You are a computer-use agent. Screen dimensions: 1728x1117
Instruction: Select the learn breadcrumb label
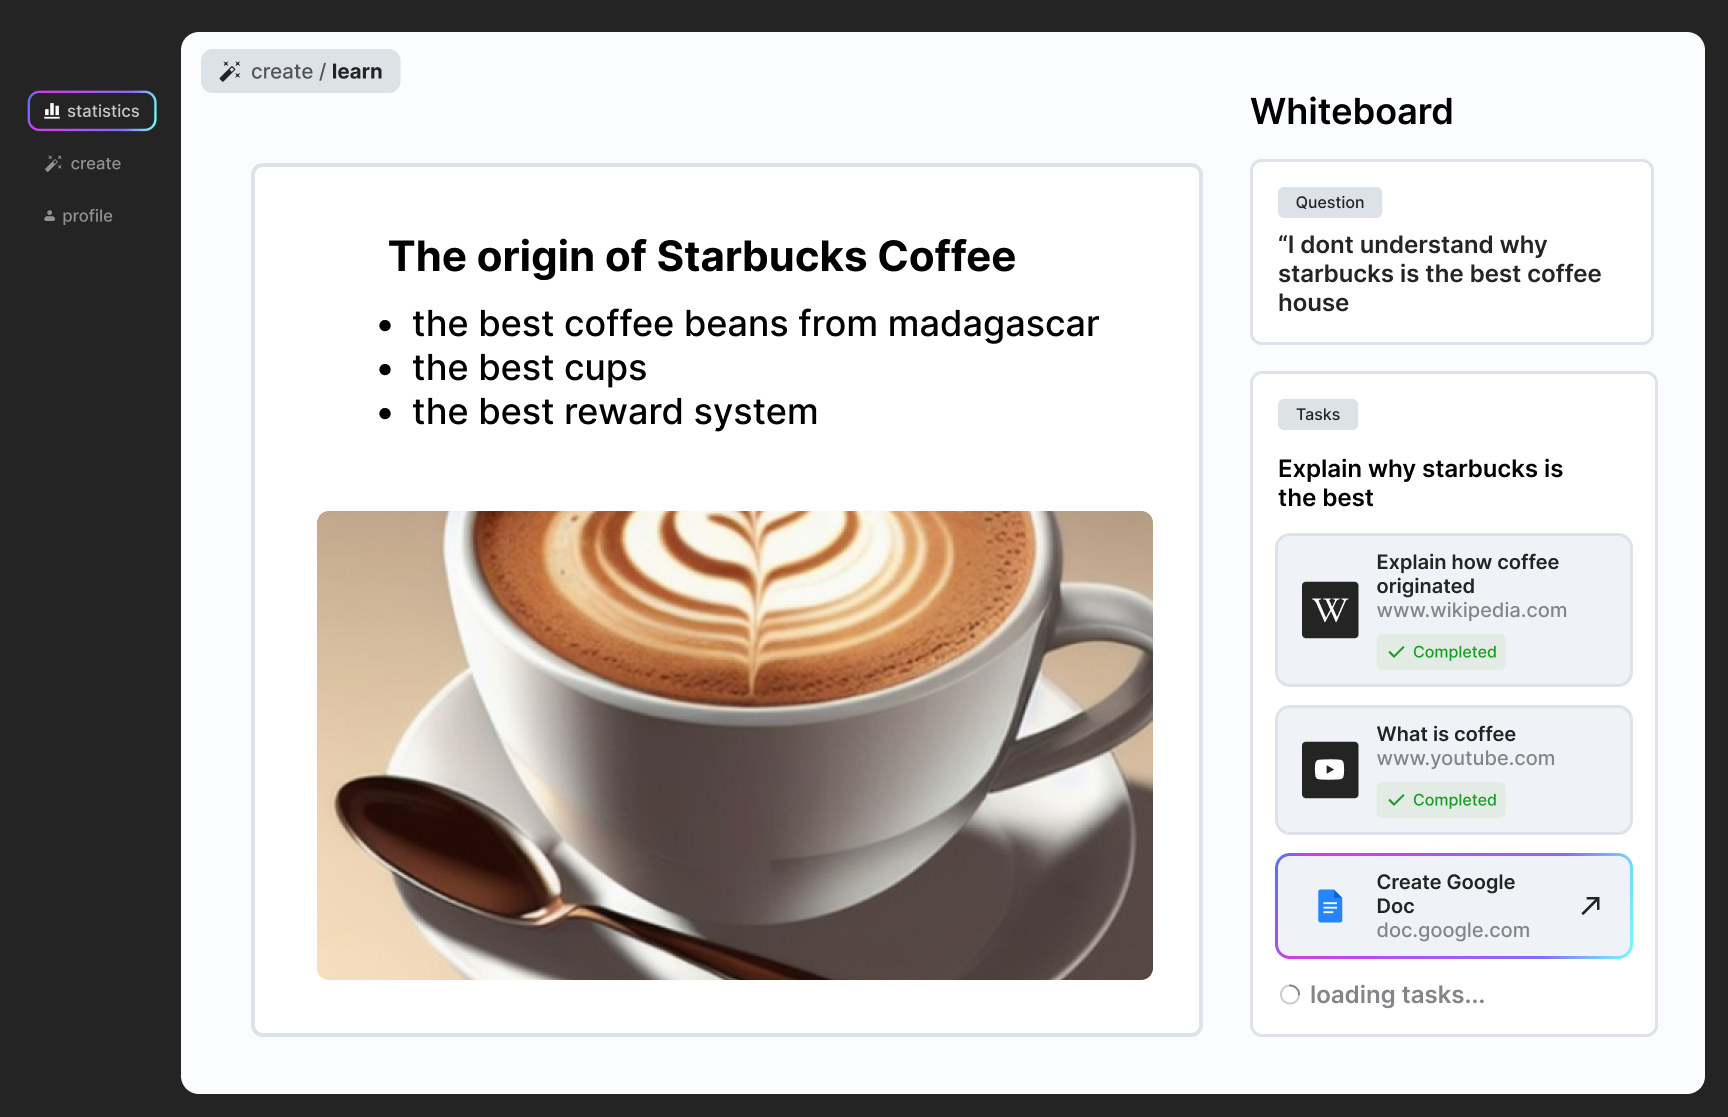[x=357, y=71]
